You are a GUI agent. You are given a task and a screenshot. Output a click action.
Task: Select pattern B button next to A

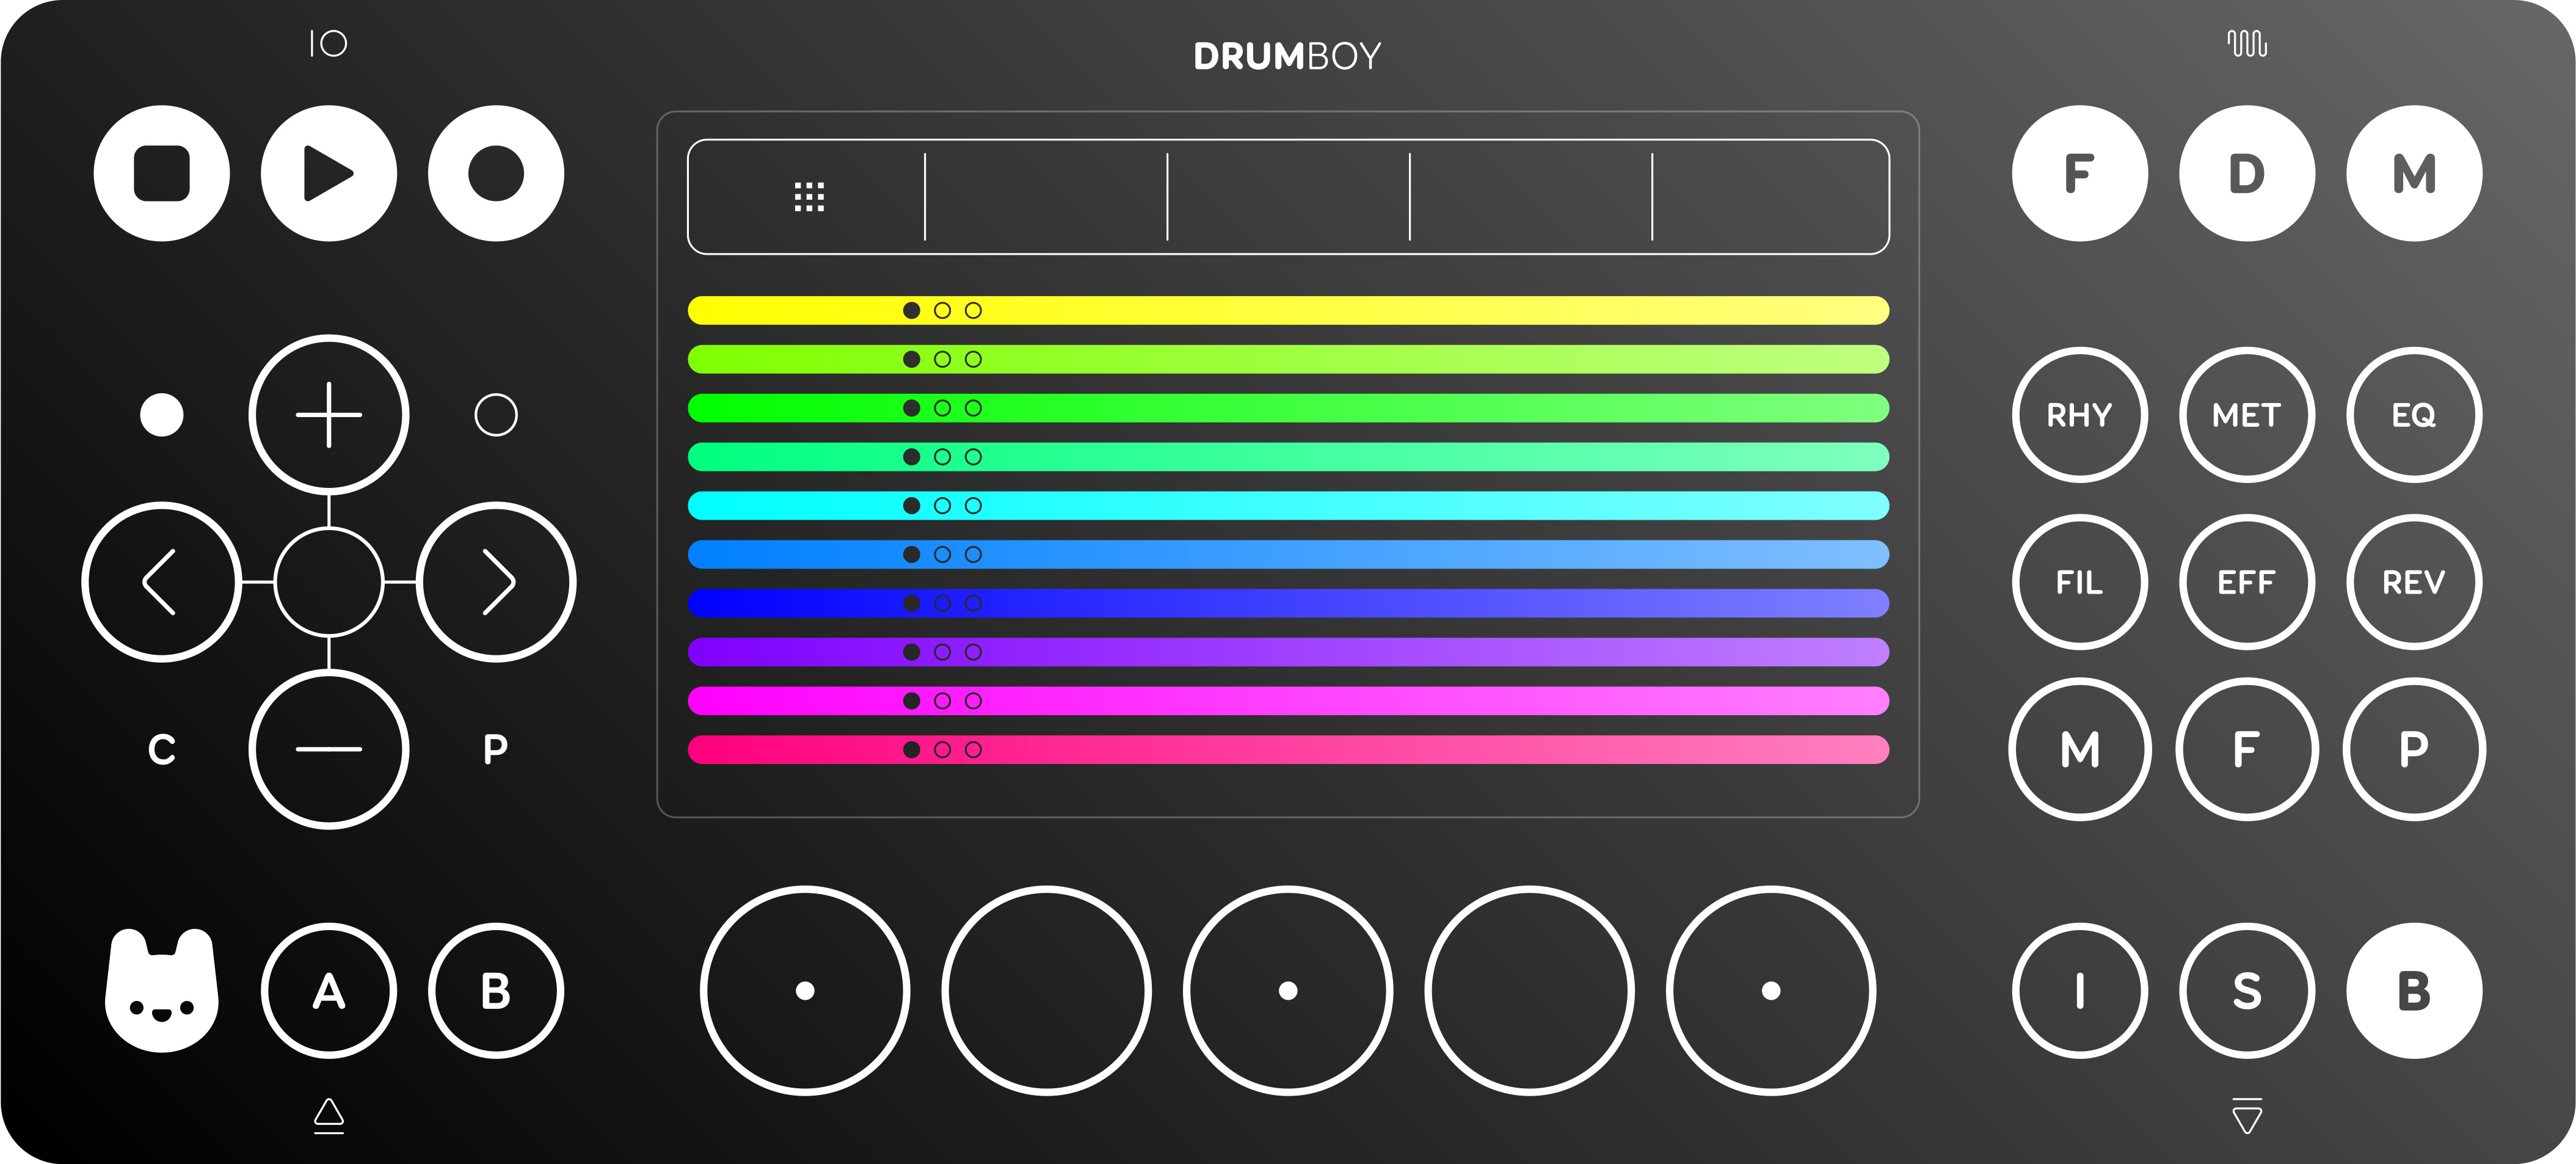pyautogui.click(x=496, y=991)
